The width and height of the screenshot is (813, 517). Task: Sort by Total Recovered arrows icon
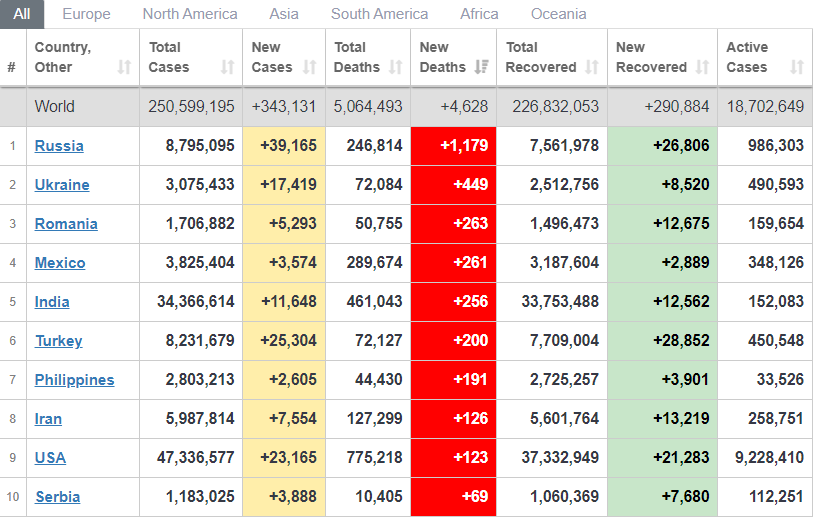[592, 67]
